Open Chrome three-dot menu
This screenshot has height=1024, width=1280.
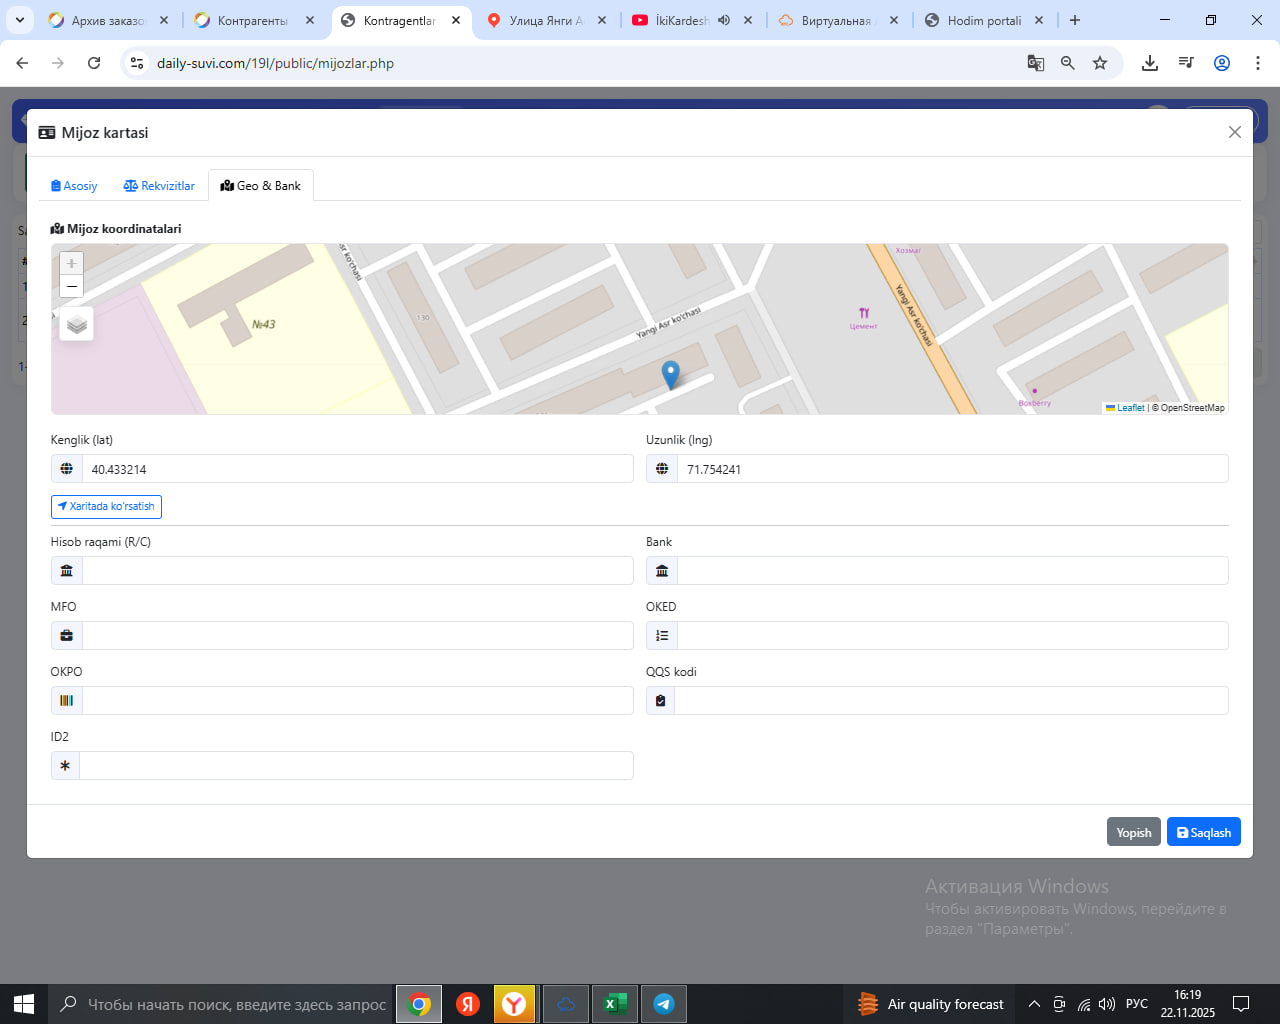(1257, 63)
